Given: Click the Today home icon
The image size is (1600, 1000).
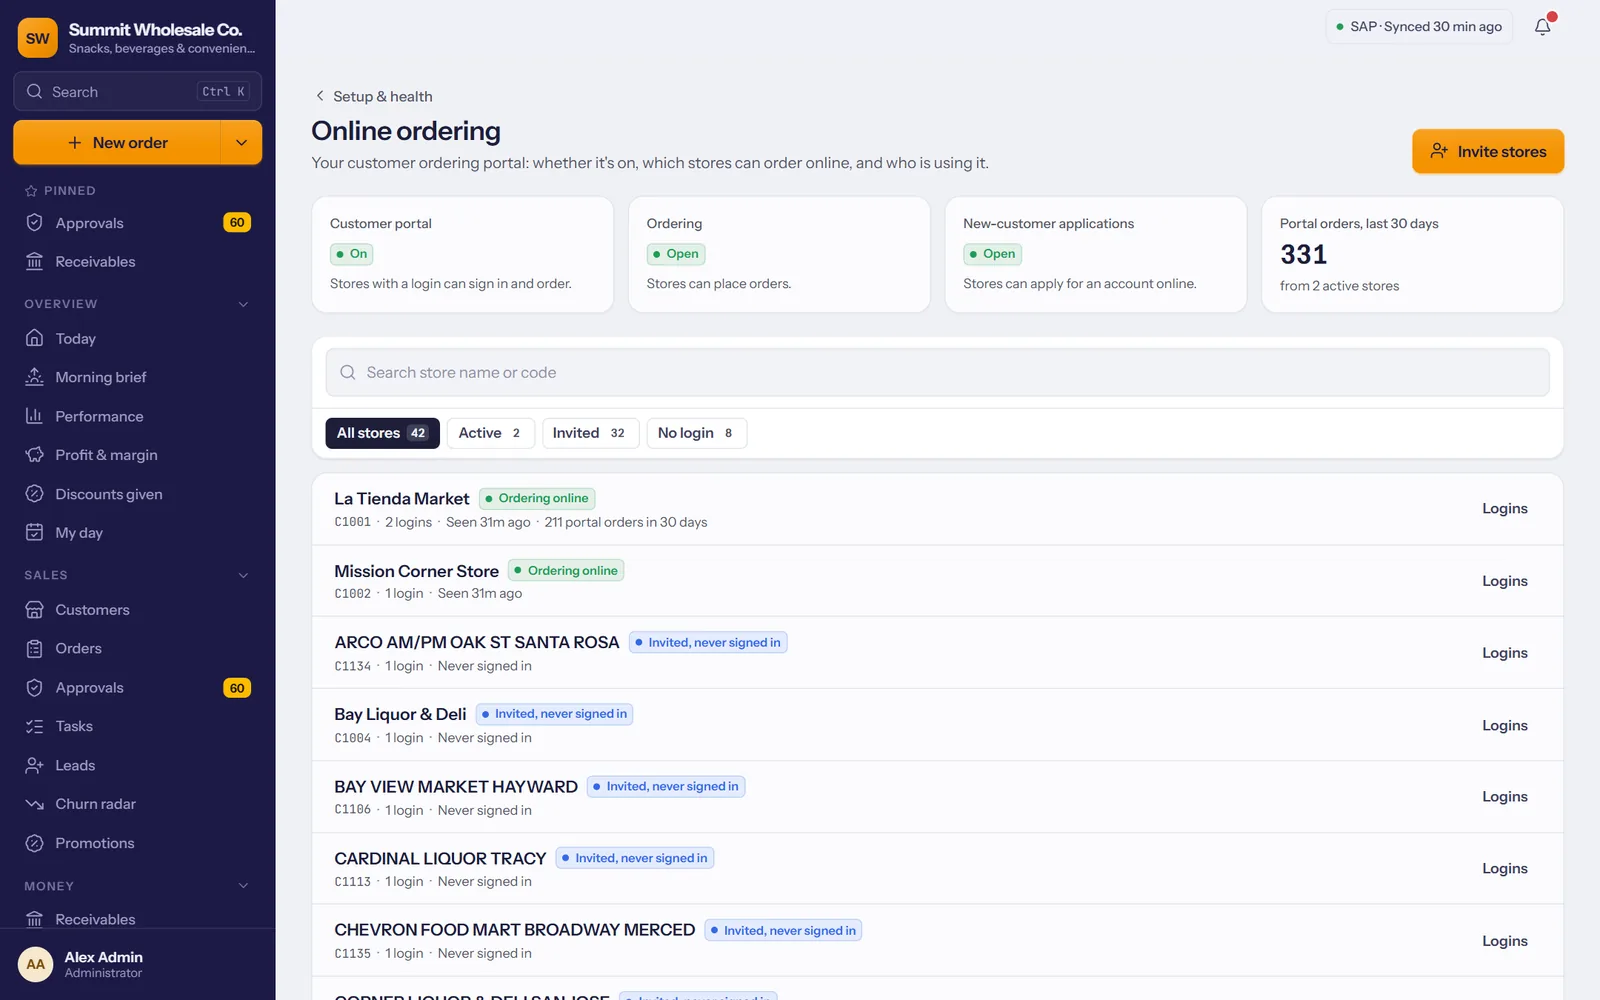Looking at the screenshot, I should (x=34, y=338).
